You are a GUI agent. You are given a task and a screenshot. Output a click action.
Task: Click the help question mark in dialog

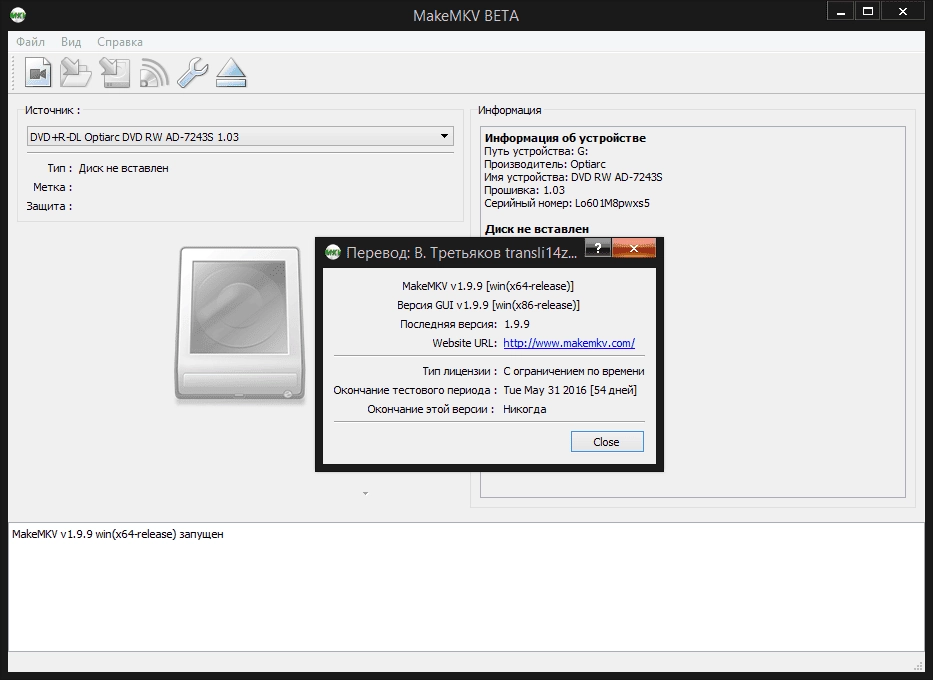598,248
